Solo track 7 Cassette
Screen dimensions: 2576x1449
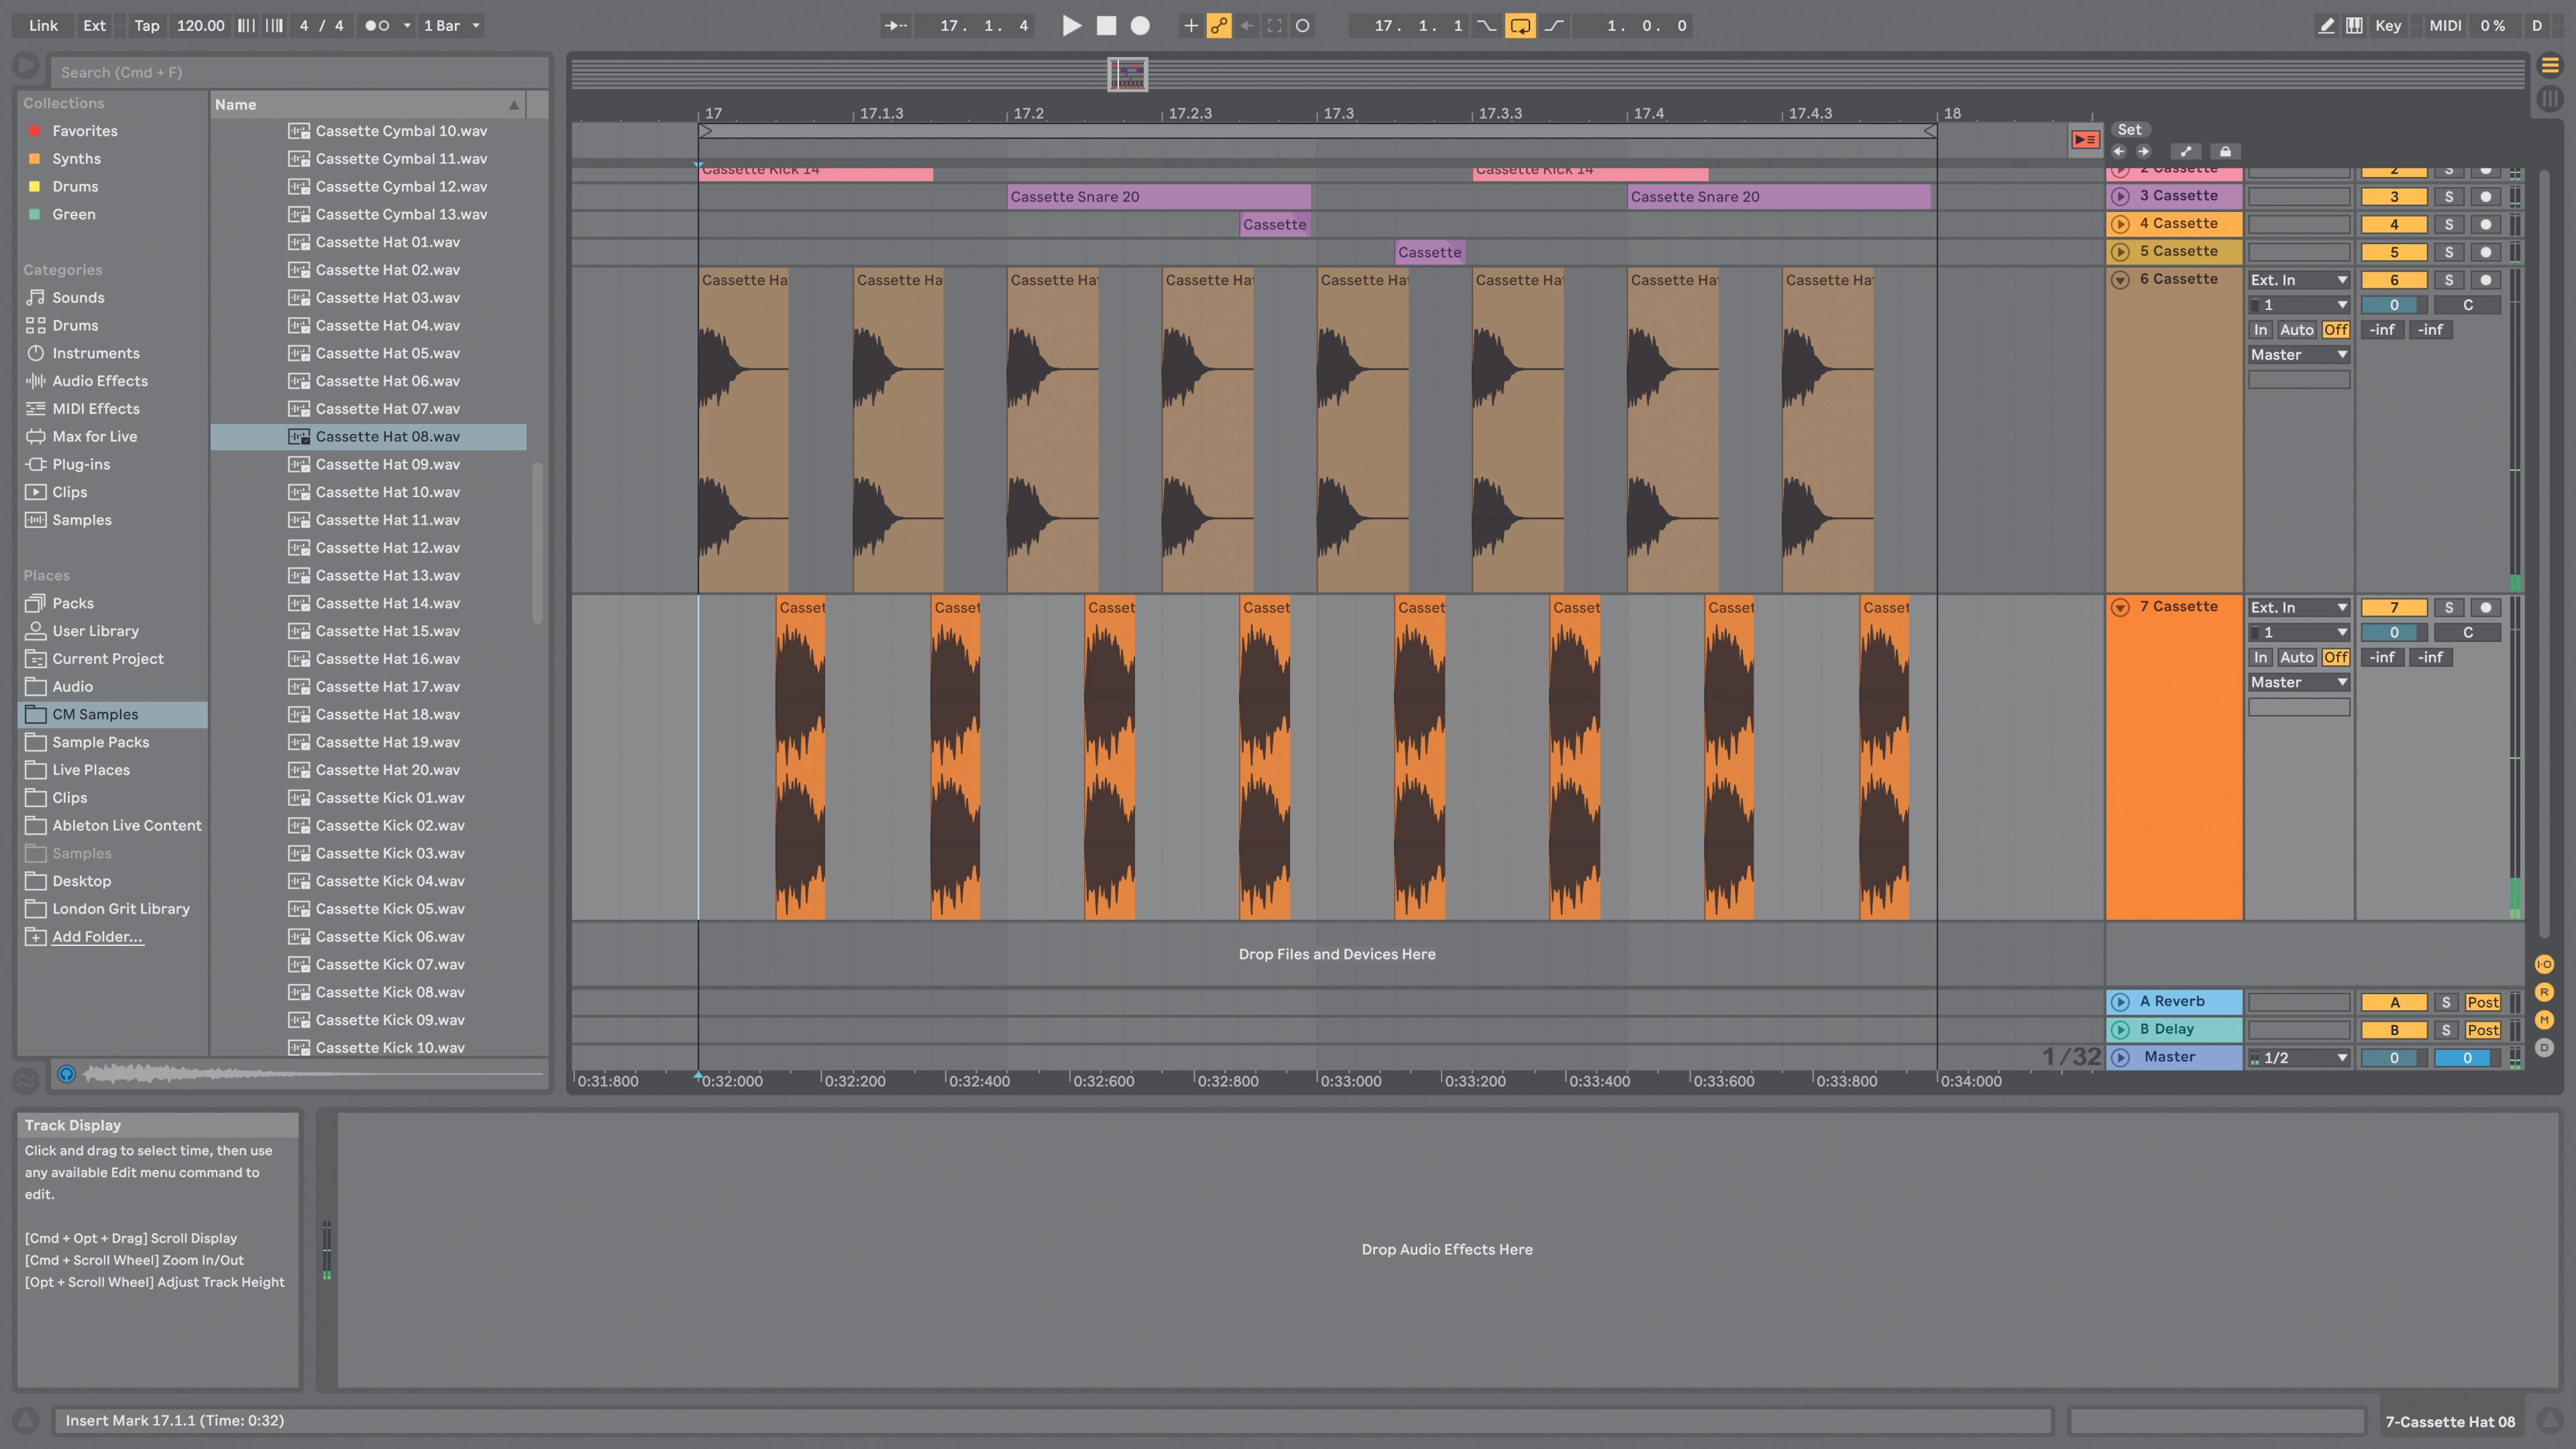click(x=2449, y=607)
